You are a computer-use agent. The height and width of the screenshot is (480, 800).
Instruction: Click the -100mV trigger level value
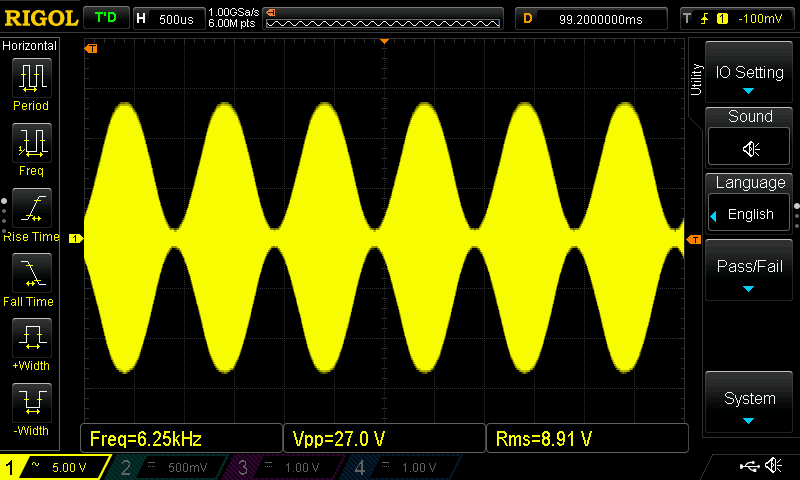(760, 19)
